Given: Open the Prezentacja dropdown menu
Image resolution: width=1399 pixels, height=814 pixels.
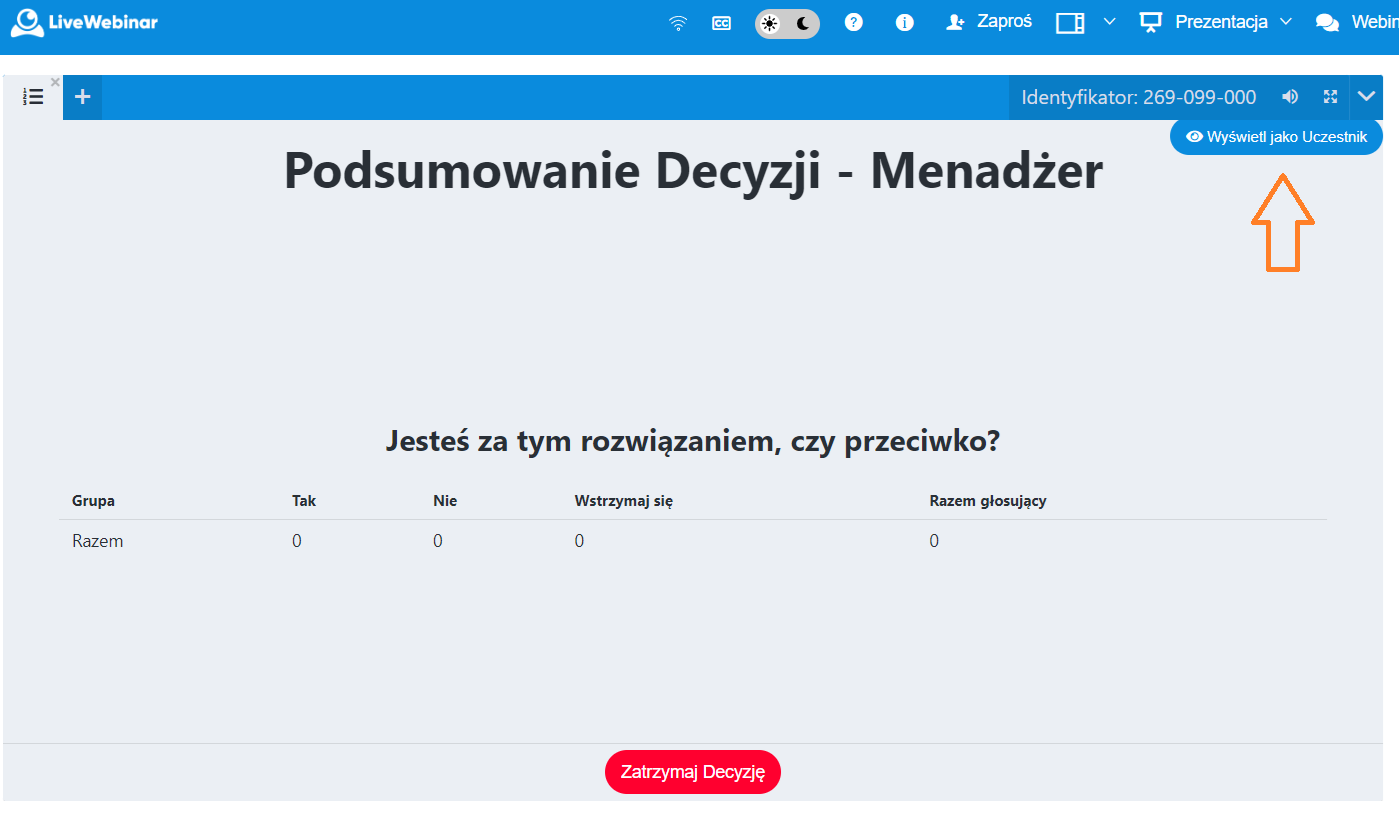Looking at the screenshot, I should pyautogui.click(x=1216, y=22).
